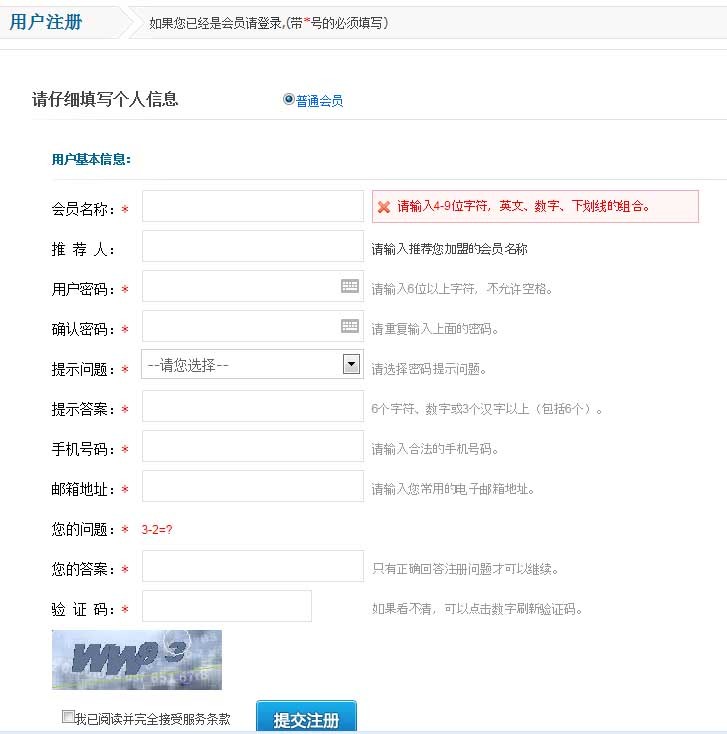The width and height of the screenshot is (727, 734).
Task: Click the 您的答案 answer field
Action: [253, 566]
